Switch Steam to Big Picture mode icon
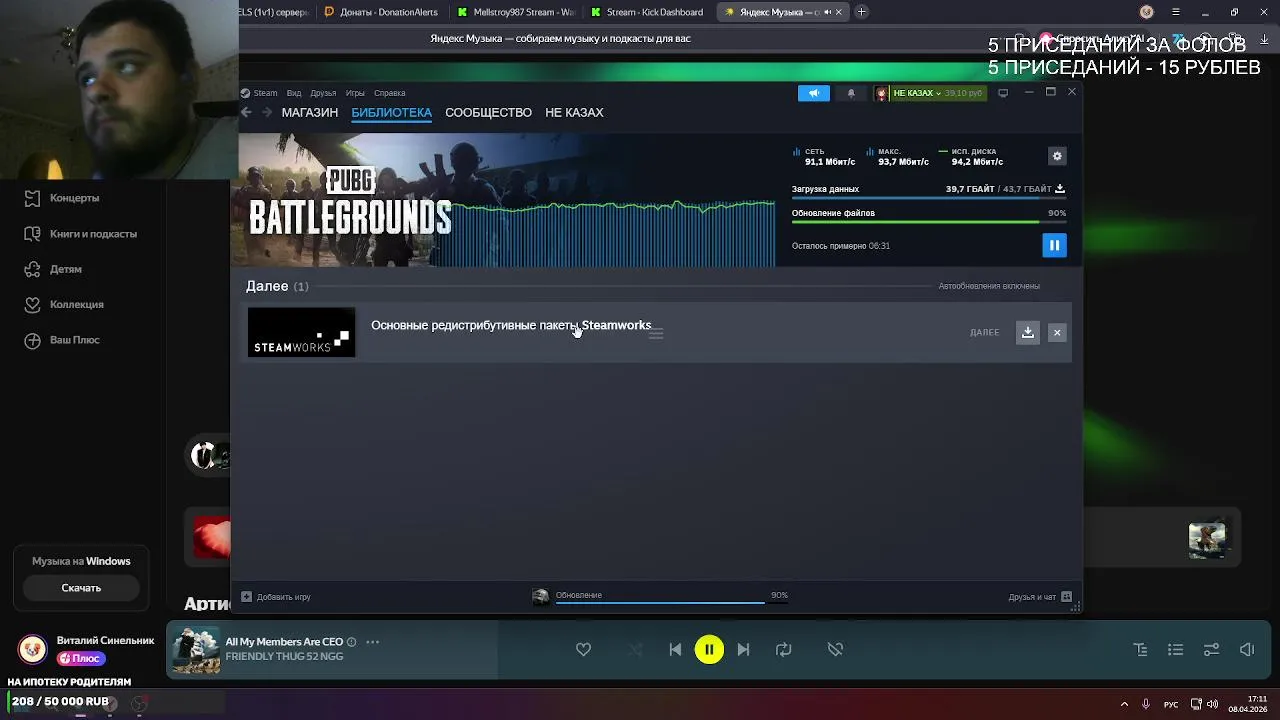Viewport: 1280px width, 720px height. click(1003, 93)
